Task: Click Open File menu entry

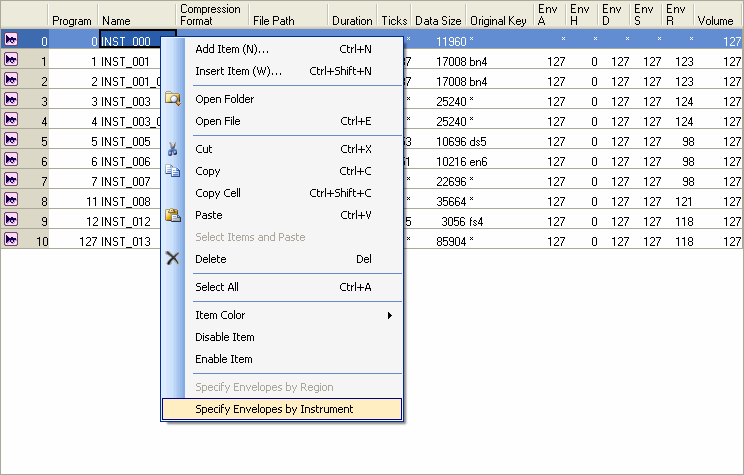Action: tap(217, 121)
